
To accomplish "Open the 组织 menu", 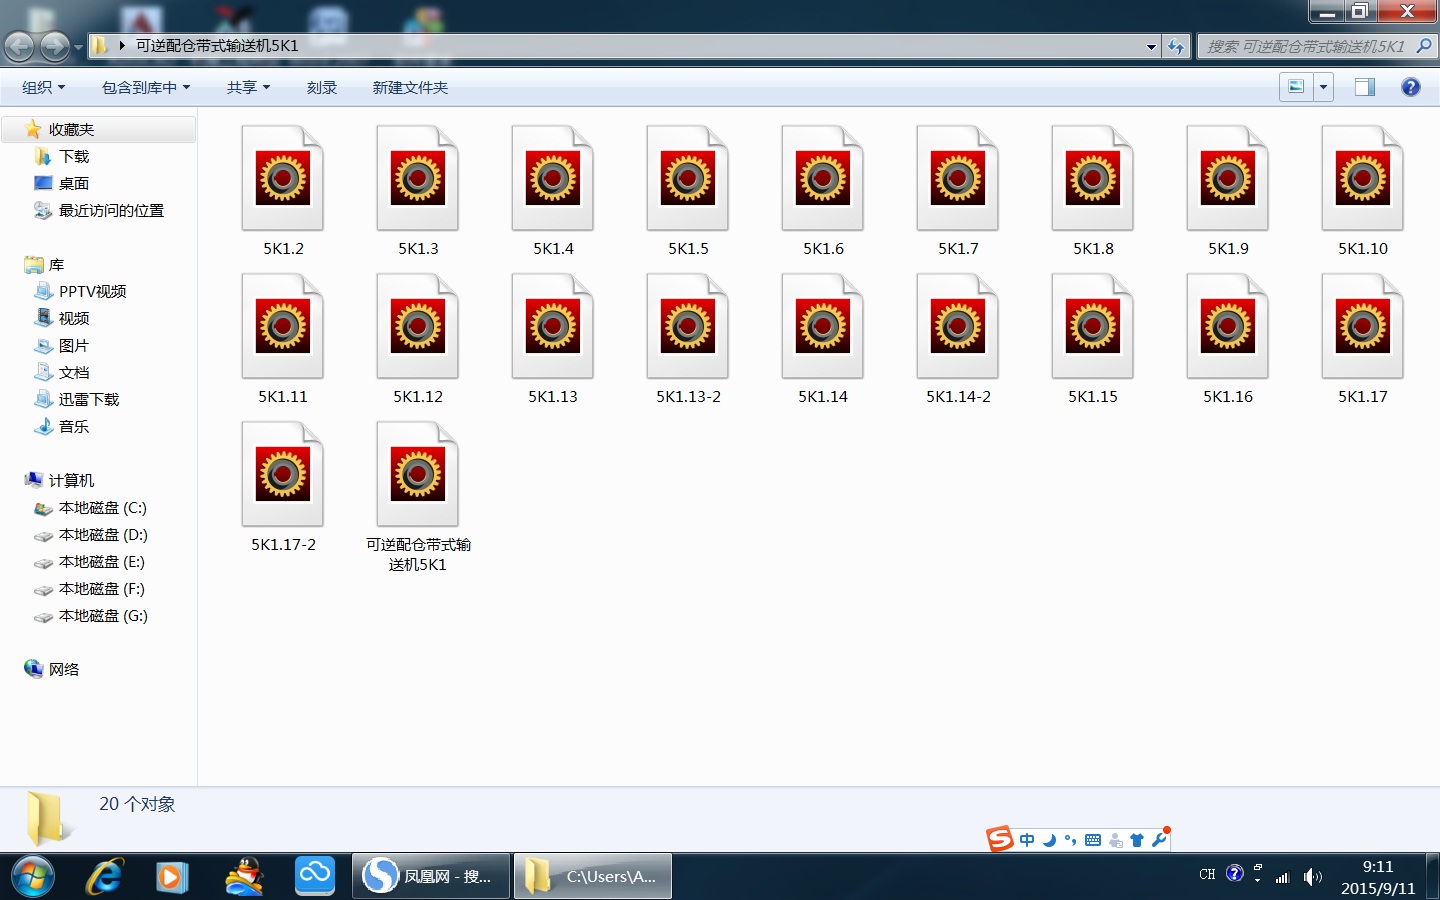I will pos(44,88).
